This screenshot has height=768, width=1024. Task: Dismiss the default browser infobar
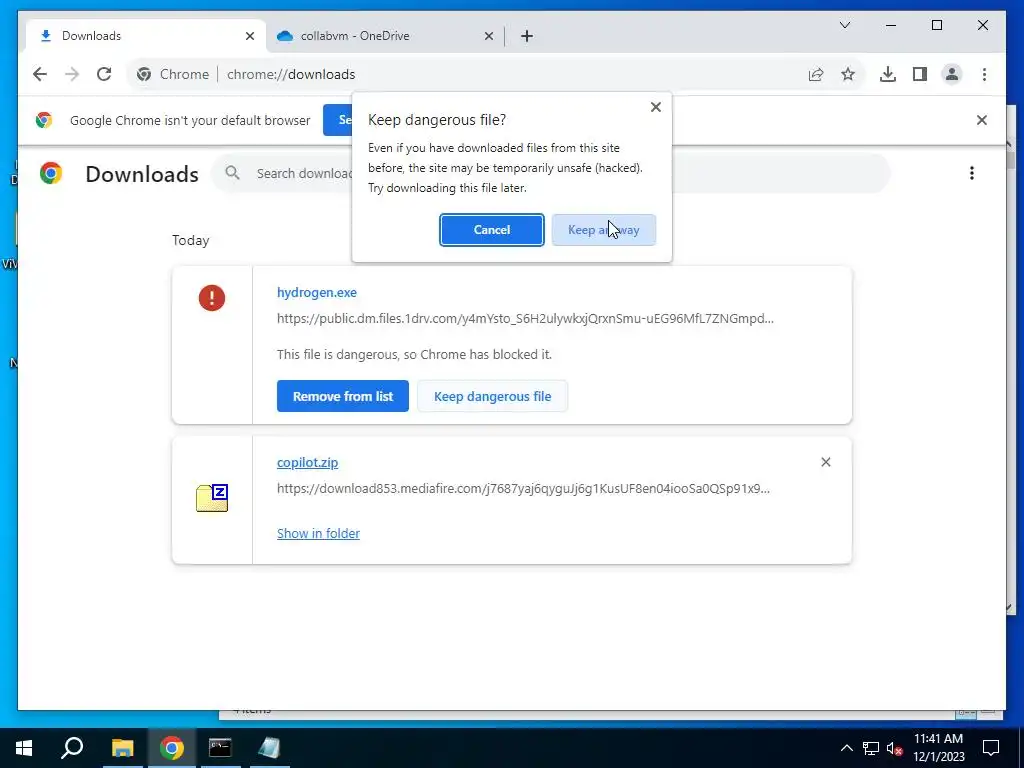pos(982,120)
